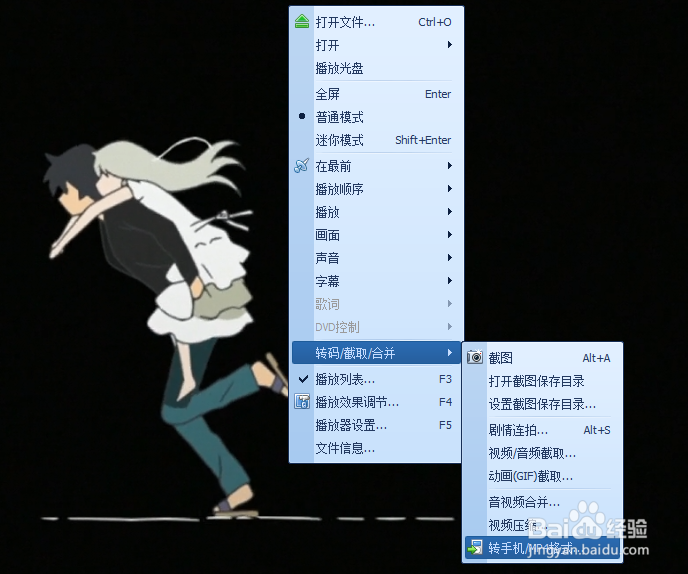This screenshot has width=688, height=574.
Task: Open the 字幕 submenu
Action: (x=375, y=281)
